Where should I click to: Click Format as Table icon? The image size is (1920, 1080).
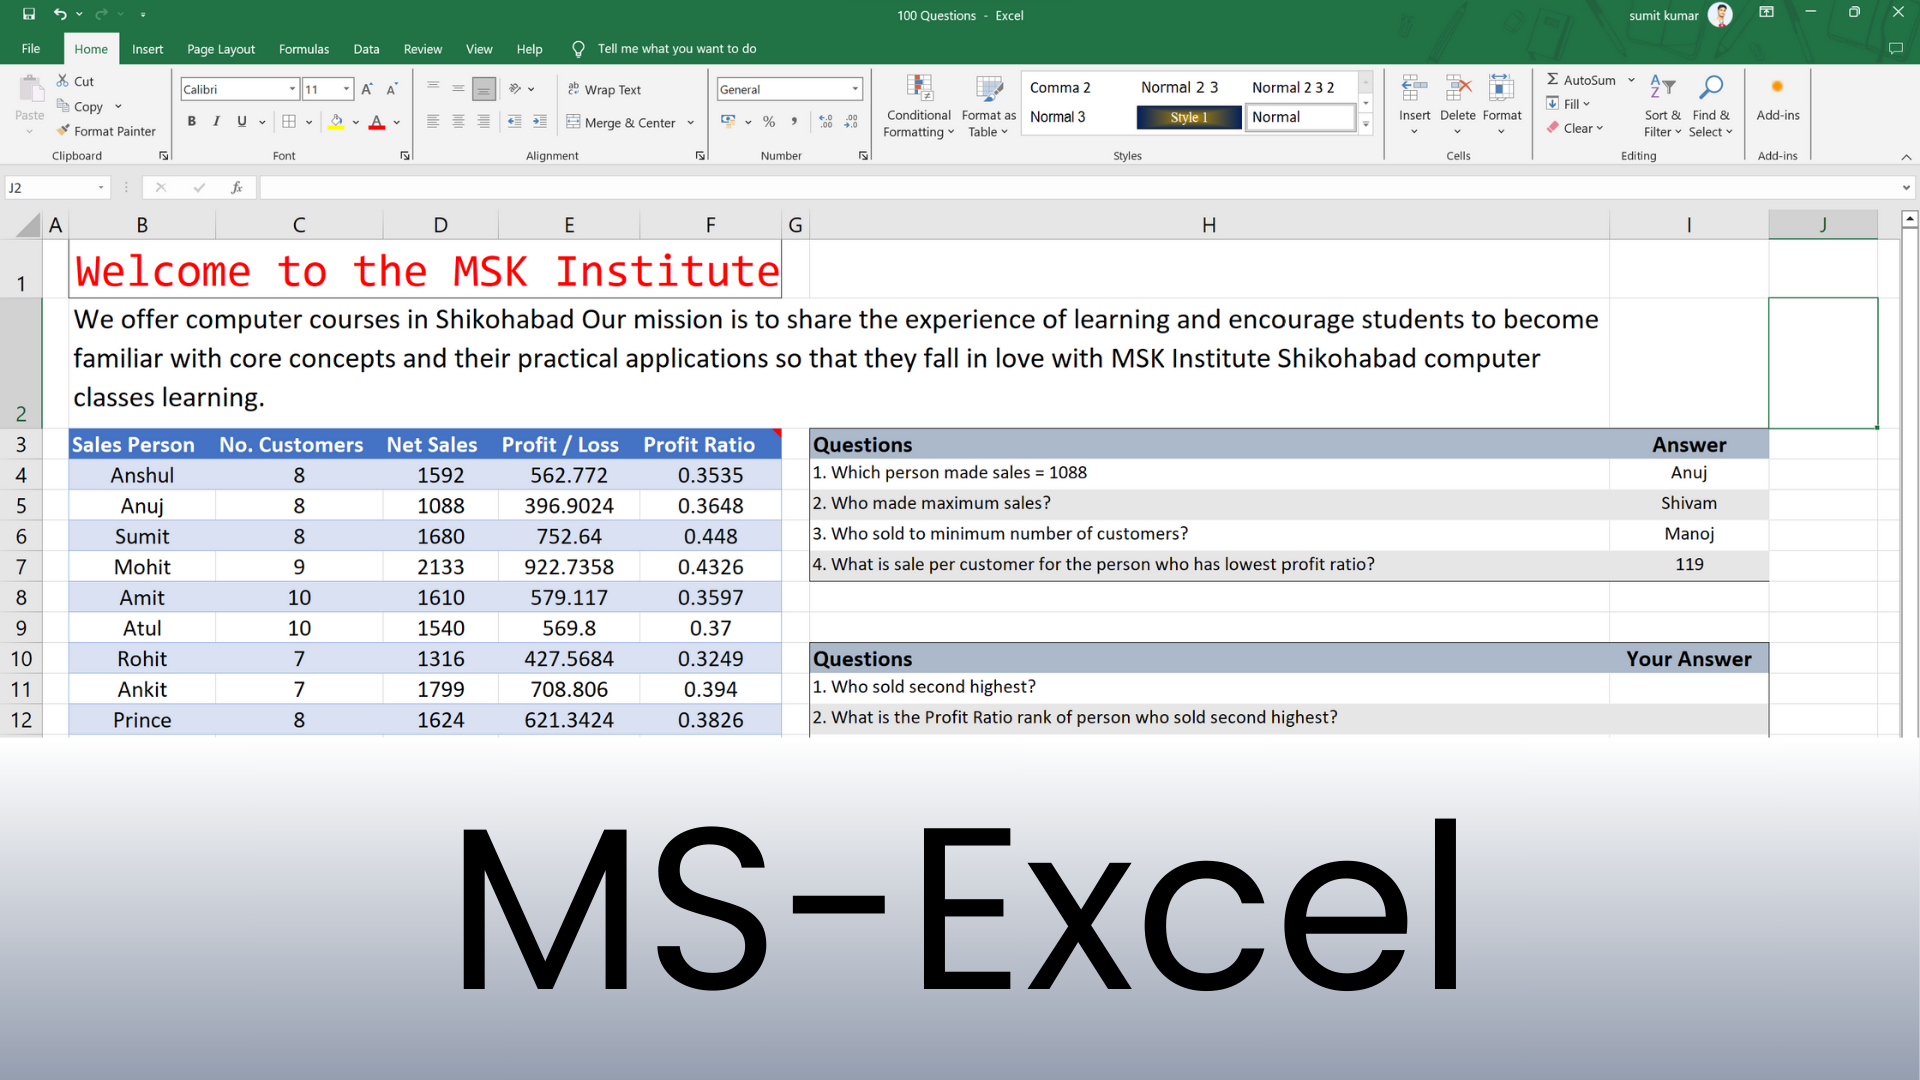(x=989, y=89)
